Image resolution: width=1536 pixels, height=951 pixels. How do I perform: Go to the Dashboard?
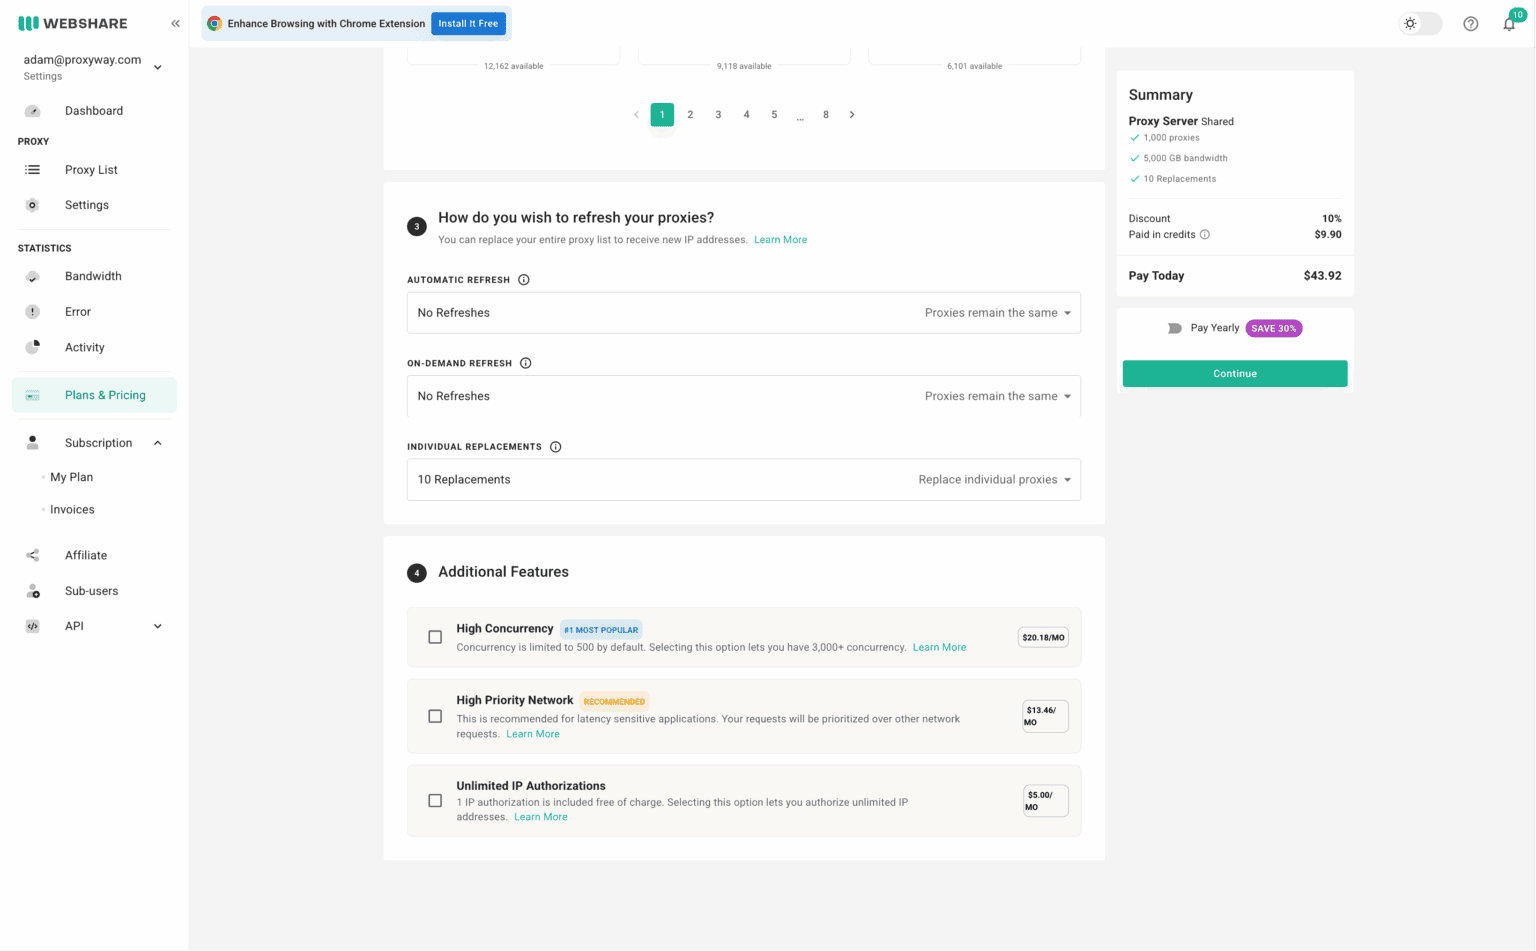tap(94, 110)
